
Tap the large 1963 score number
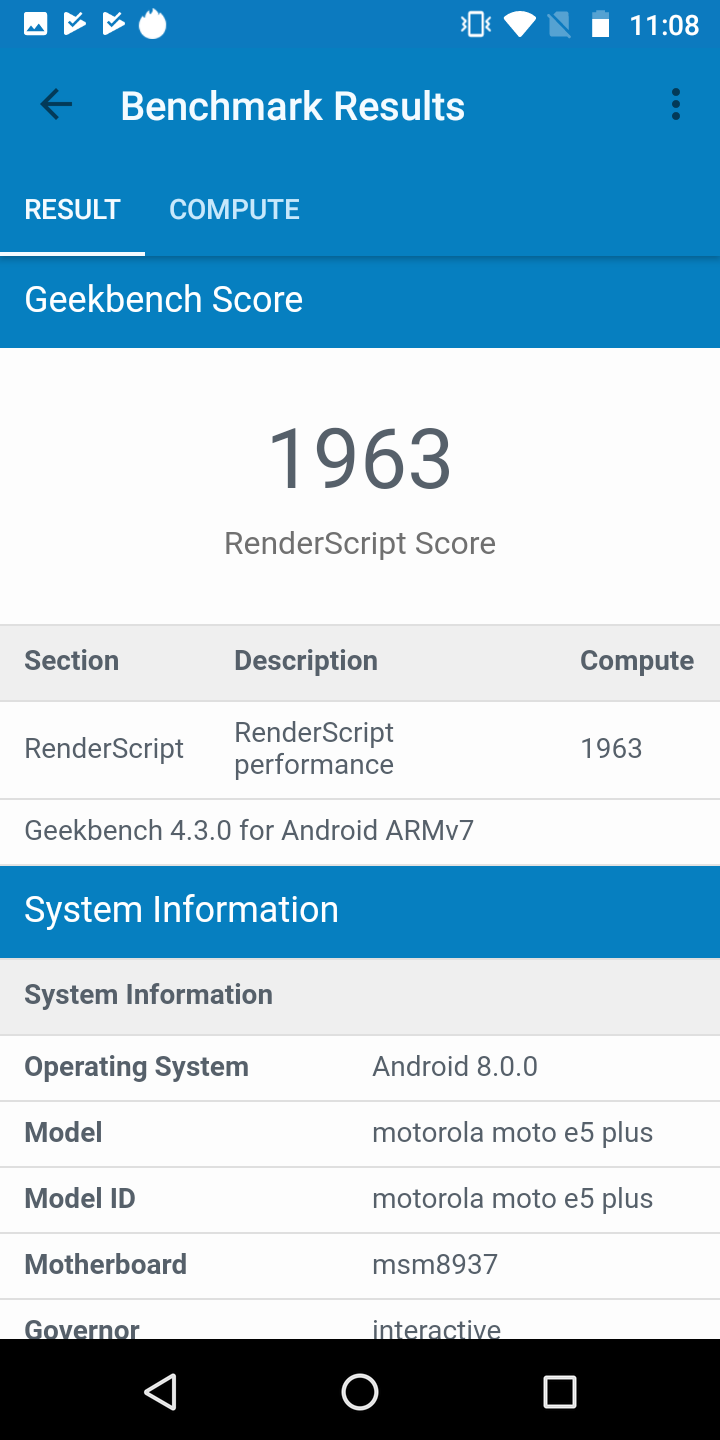[360, 459]
